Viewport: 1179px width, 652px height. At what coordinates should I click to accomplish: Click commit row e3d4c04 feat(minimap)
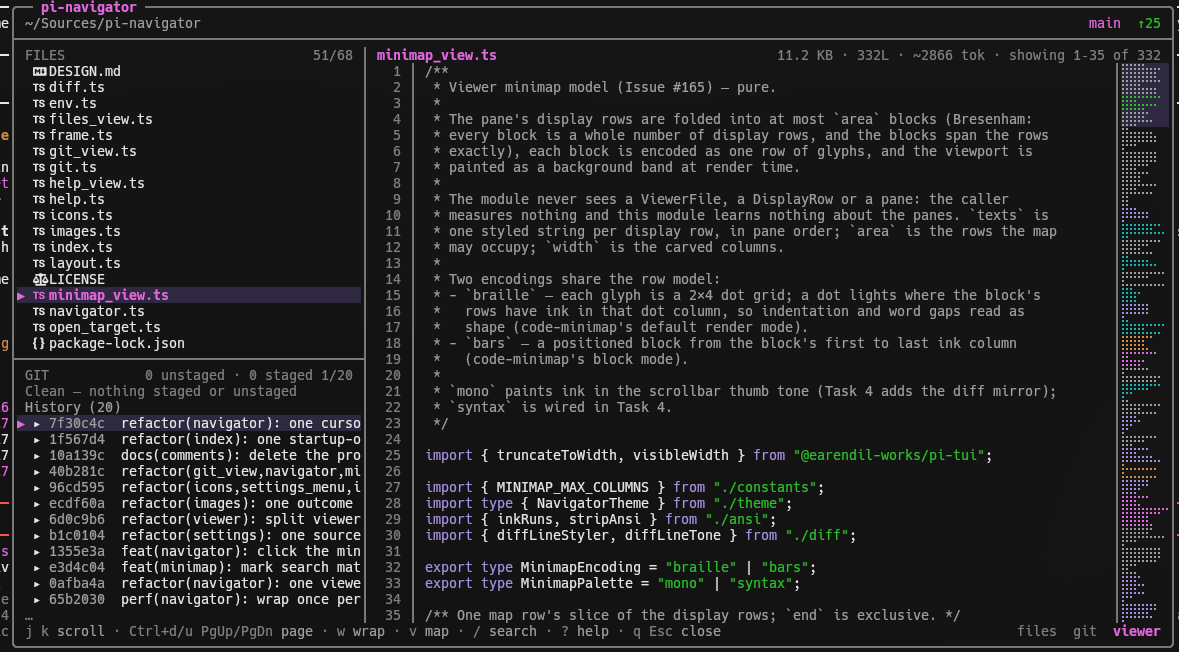(189, 568)
